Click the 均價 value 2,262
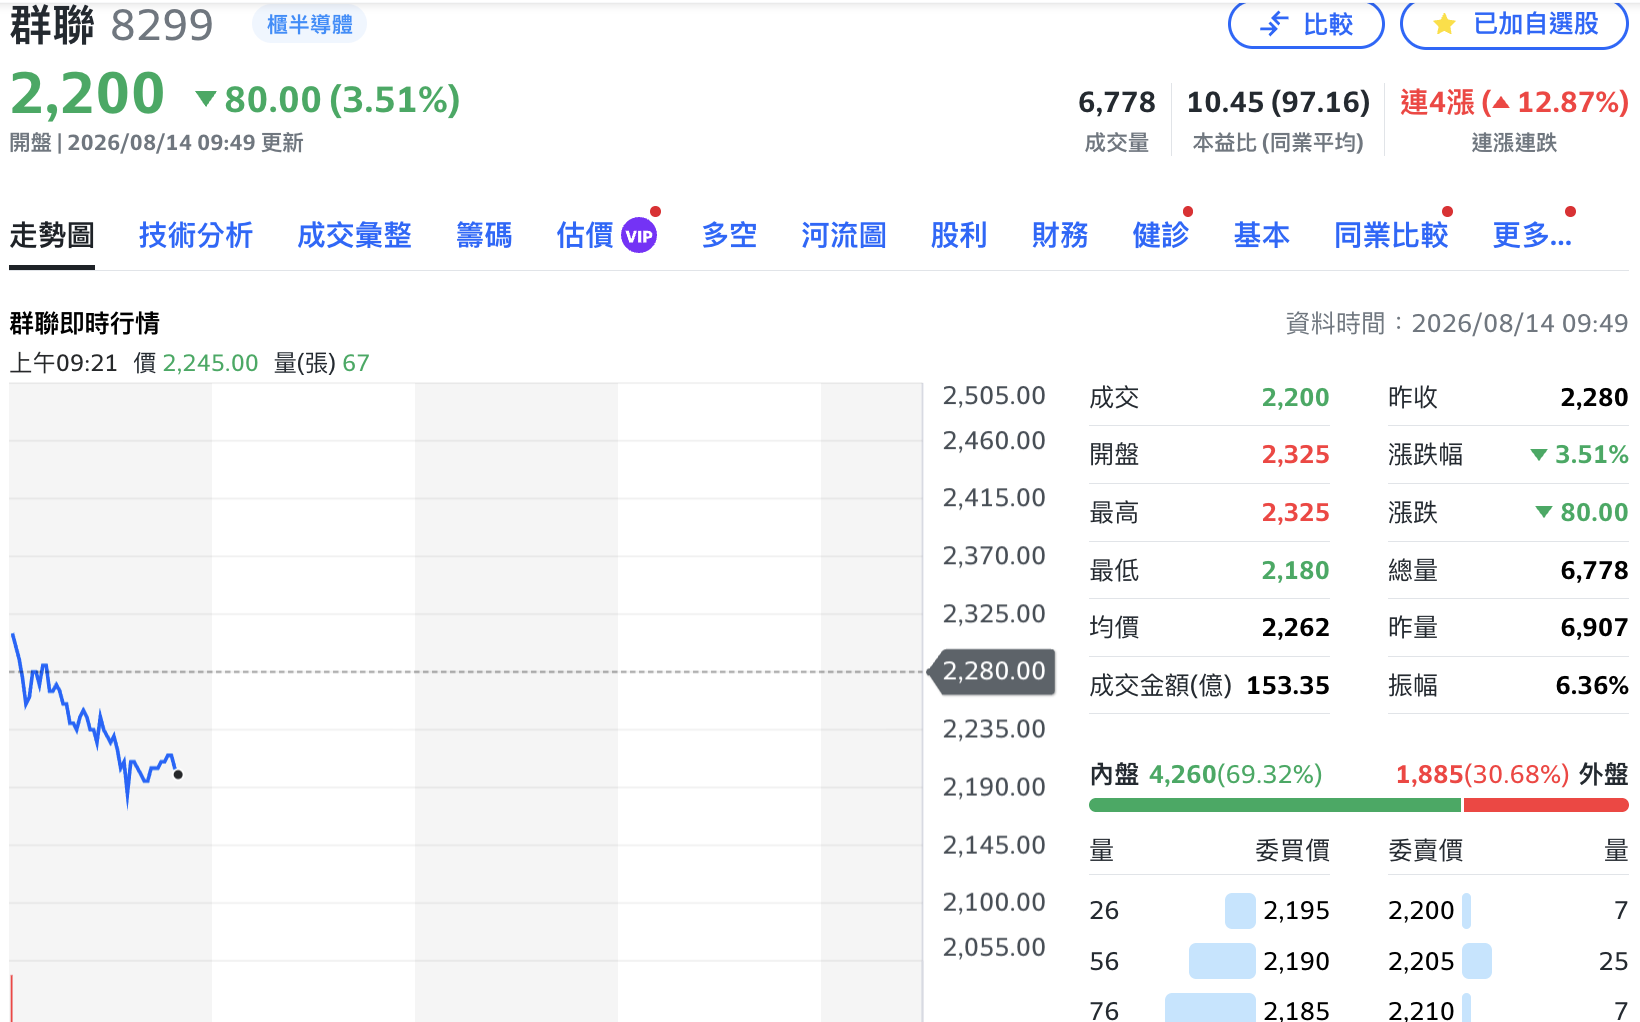 (x=1295, y=628)
